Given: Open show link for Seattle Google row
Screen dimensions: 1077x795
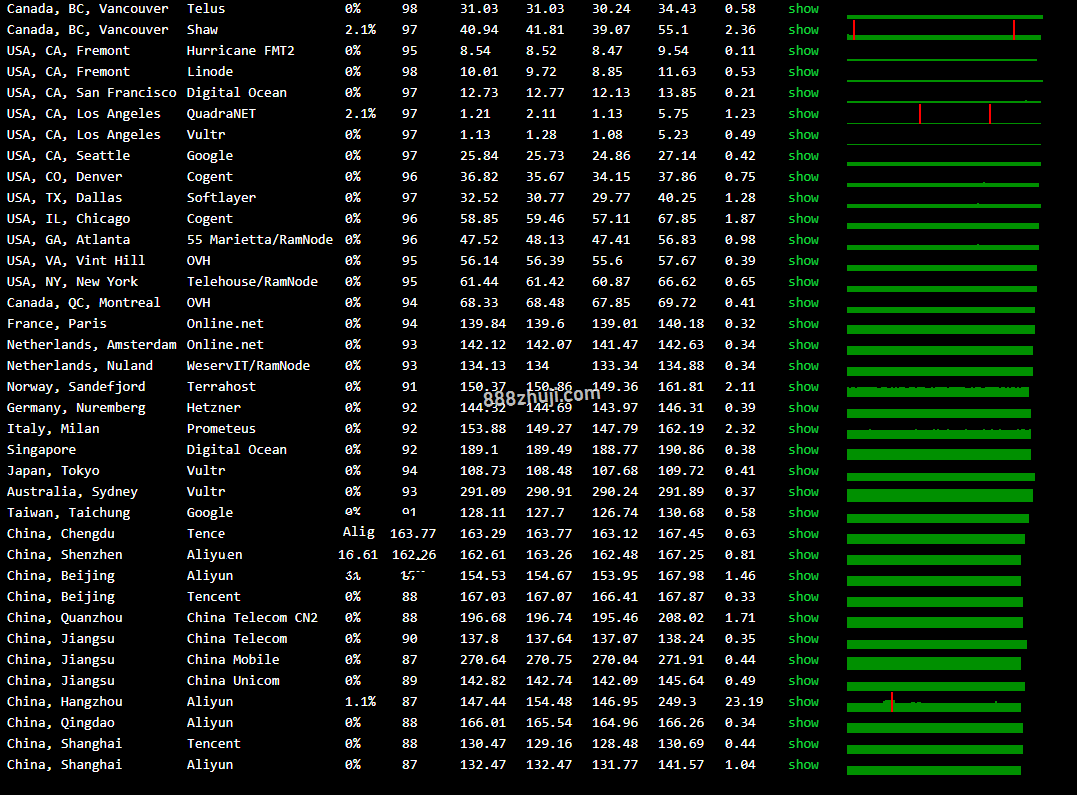Looking at the screenshot, I should coord(803,156).
